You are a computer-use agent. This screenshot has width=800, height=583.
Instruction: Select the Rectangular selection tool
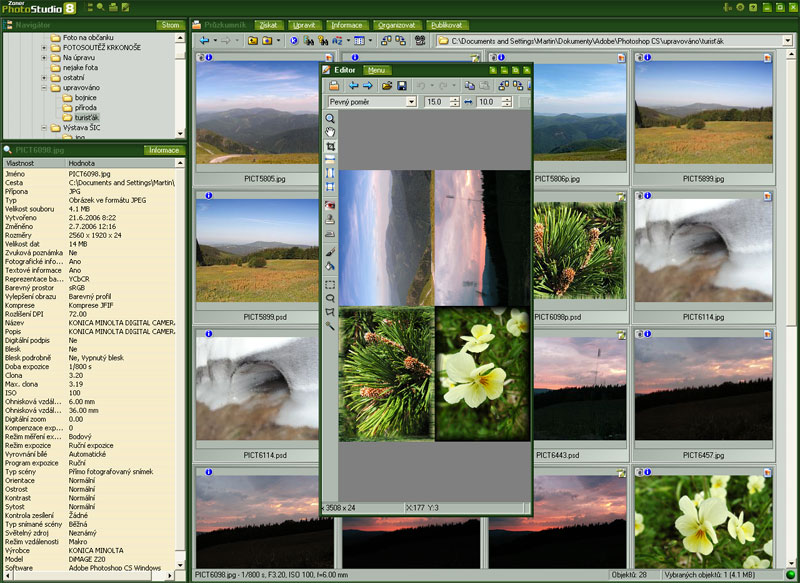click(x=330, y=284)
